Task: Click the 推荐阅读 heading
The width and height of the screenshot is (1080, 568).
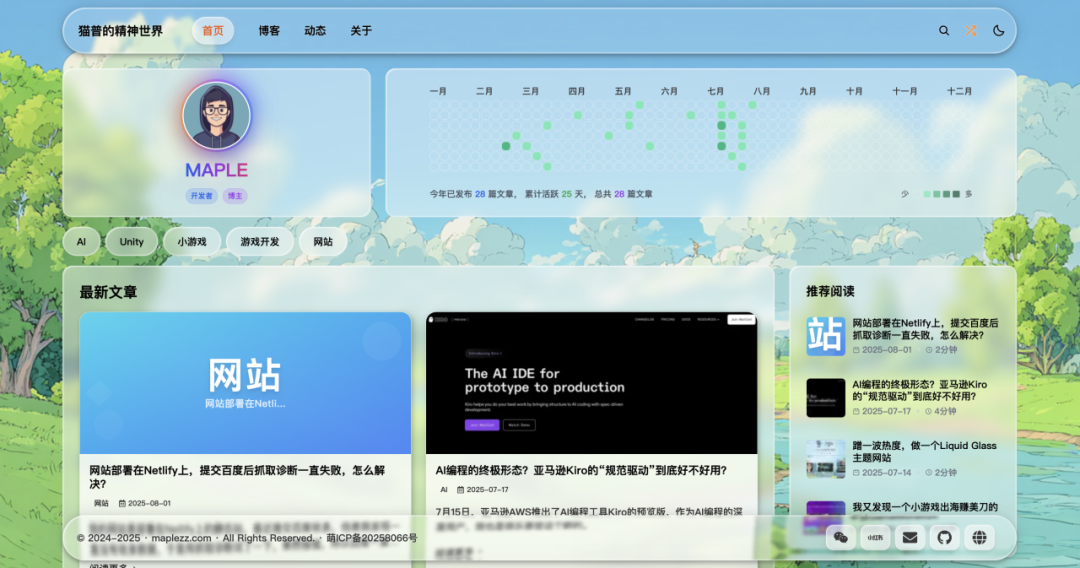Action: coord(830,291)
